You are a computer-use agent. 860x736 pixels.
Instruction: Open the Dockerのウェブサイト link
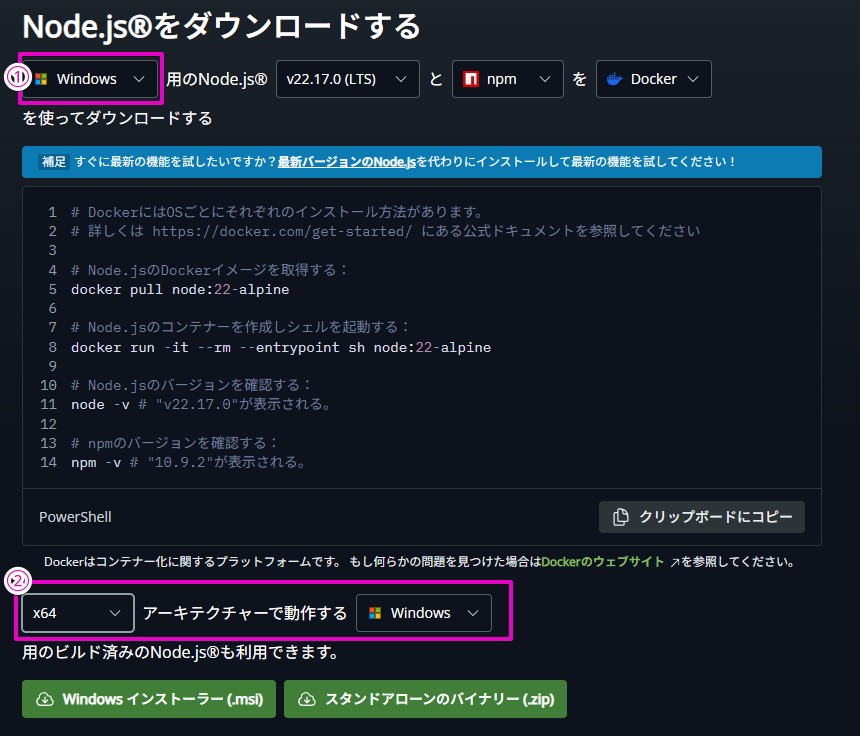pos(602,562)
